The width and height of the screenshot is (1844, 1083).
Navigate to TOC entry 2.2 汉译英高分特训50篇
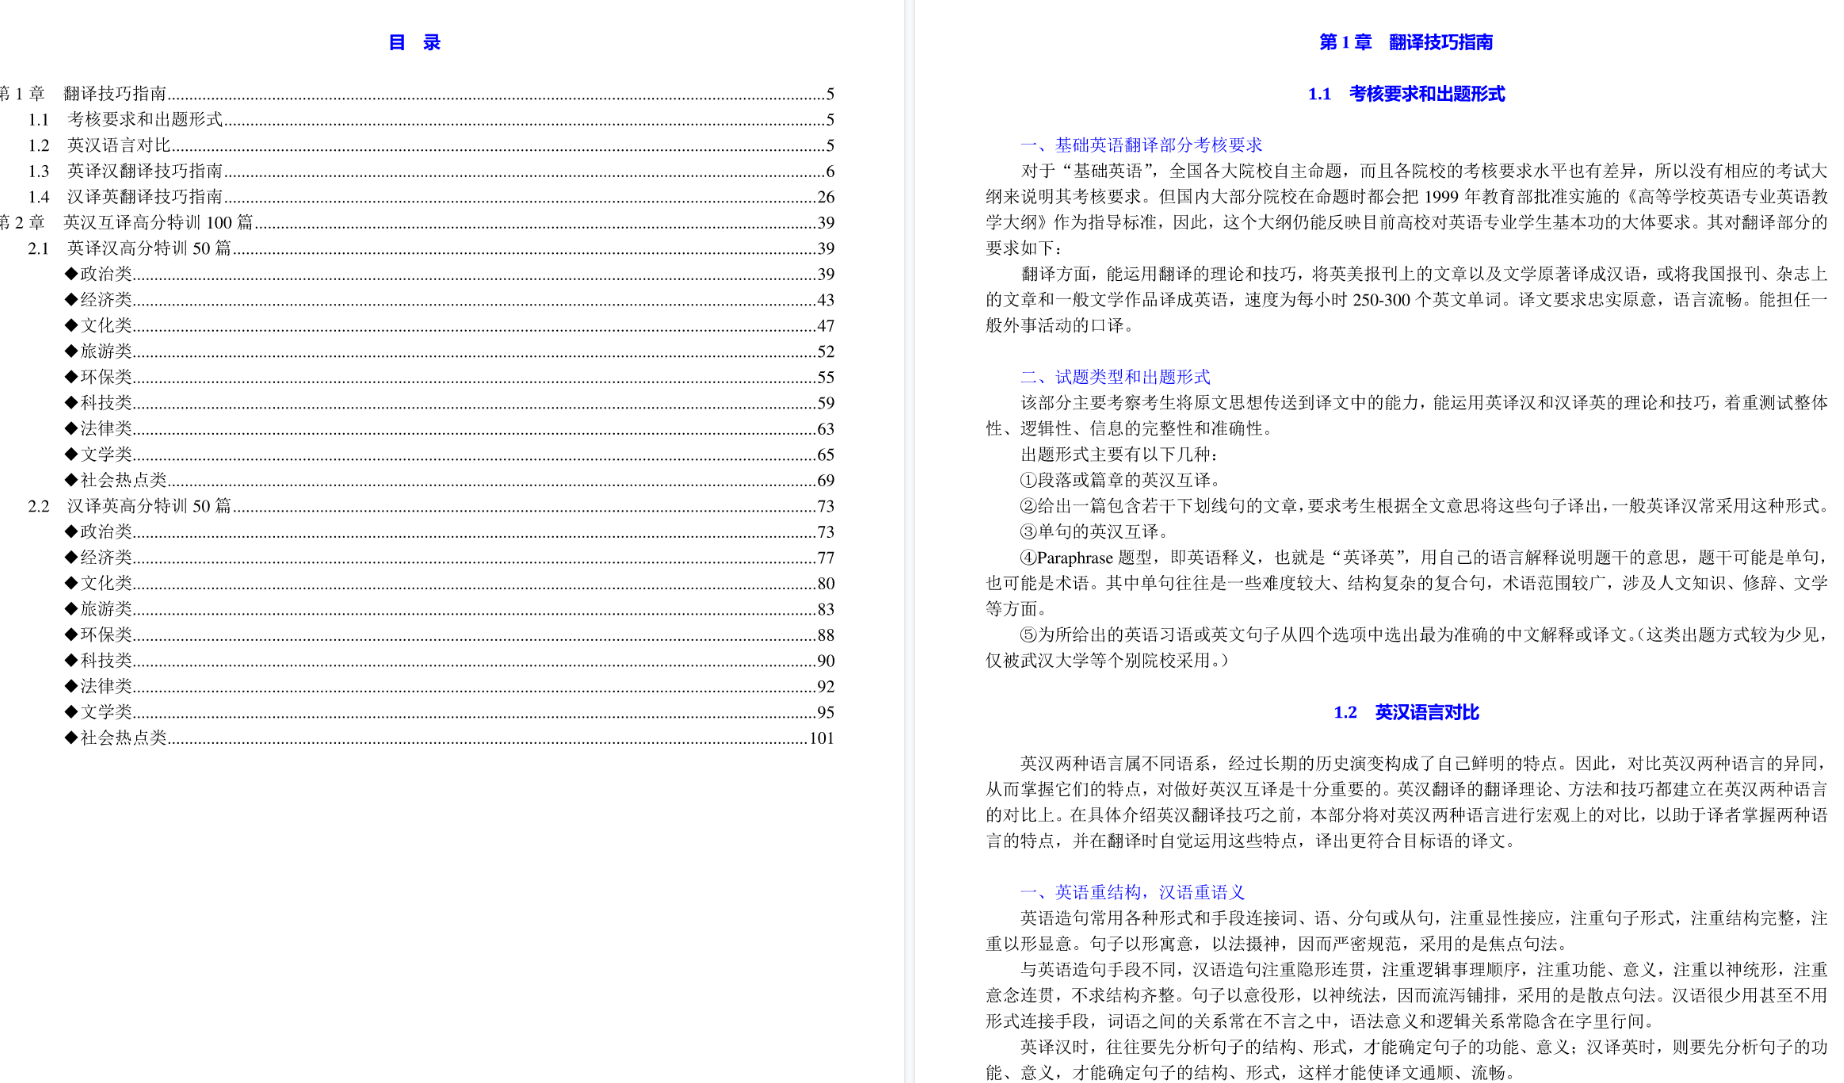[x=148, y=507]
